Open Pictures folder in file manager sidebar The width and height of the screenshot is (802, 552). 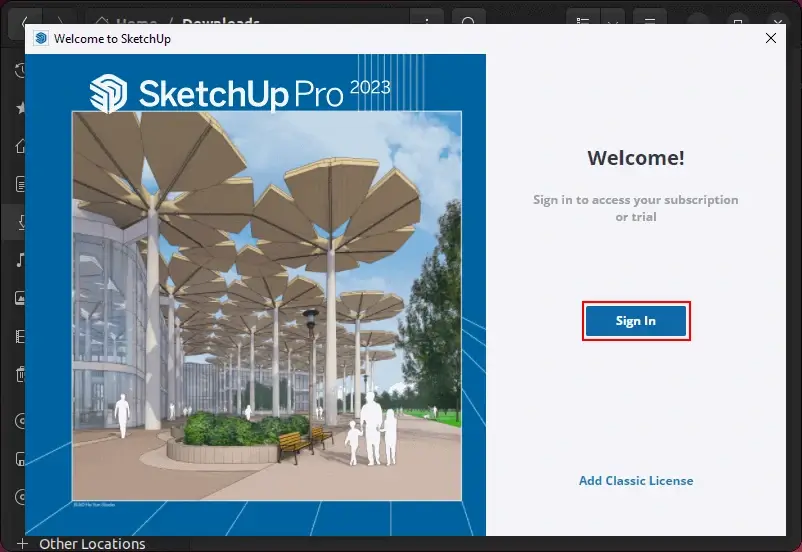pos(20,298)
